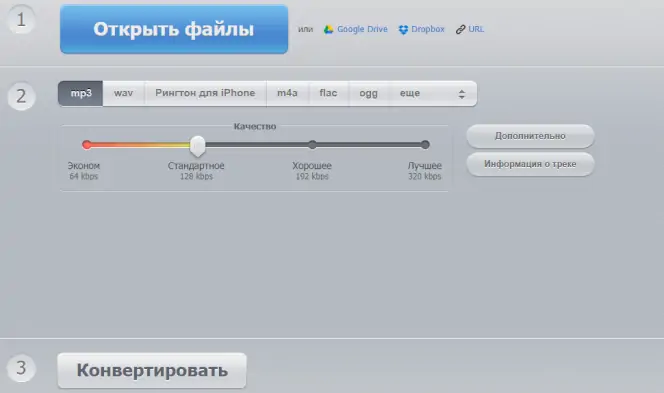Switch to the wav format tab
The width and height of the screenshot is (664, 393).
click(124, 93)
